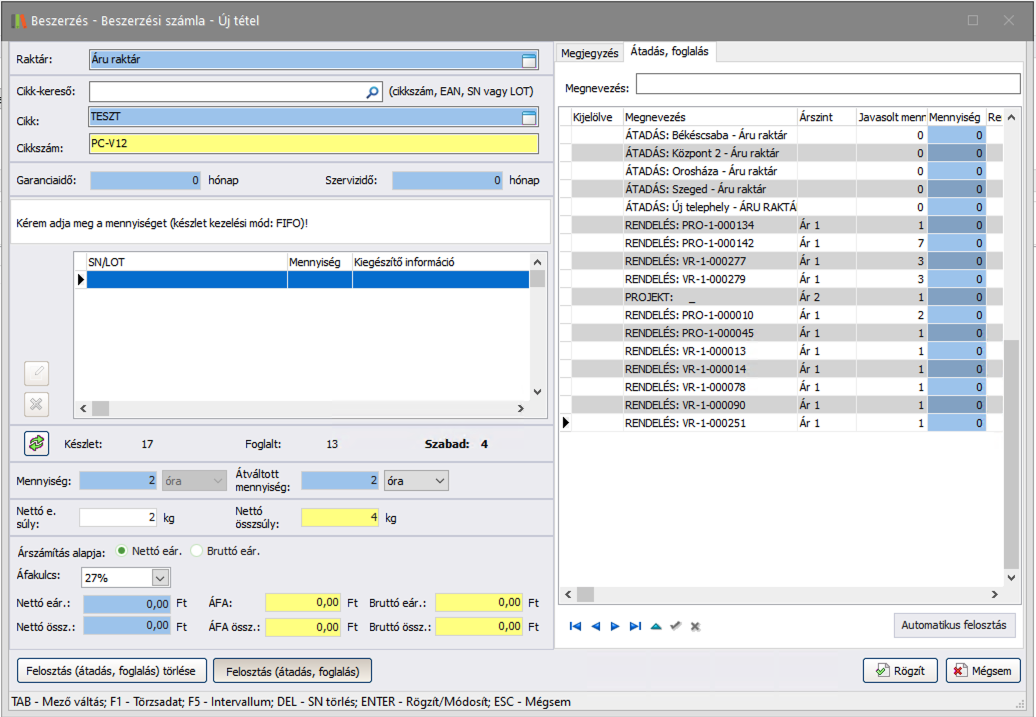The image size is (1036, 717).
Task: Jump to last record in navigator
Action: [635, 626]
